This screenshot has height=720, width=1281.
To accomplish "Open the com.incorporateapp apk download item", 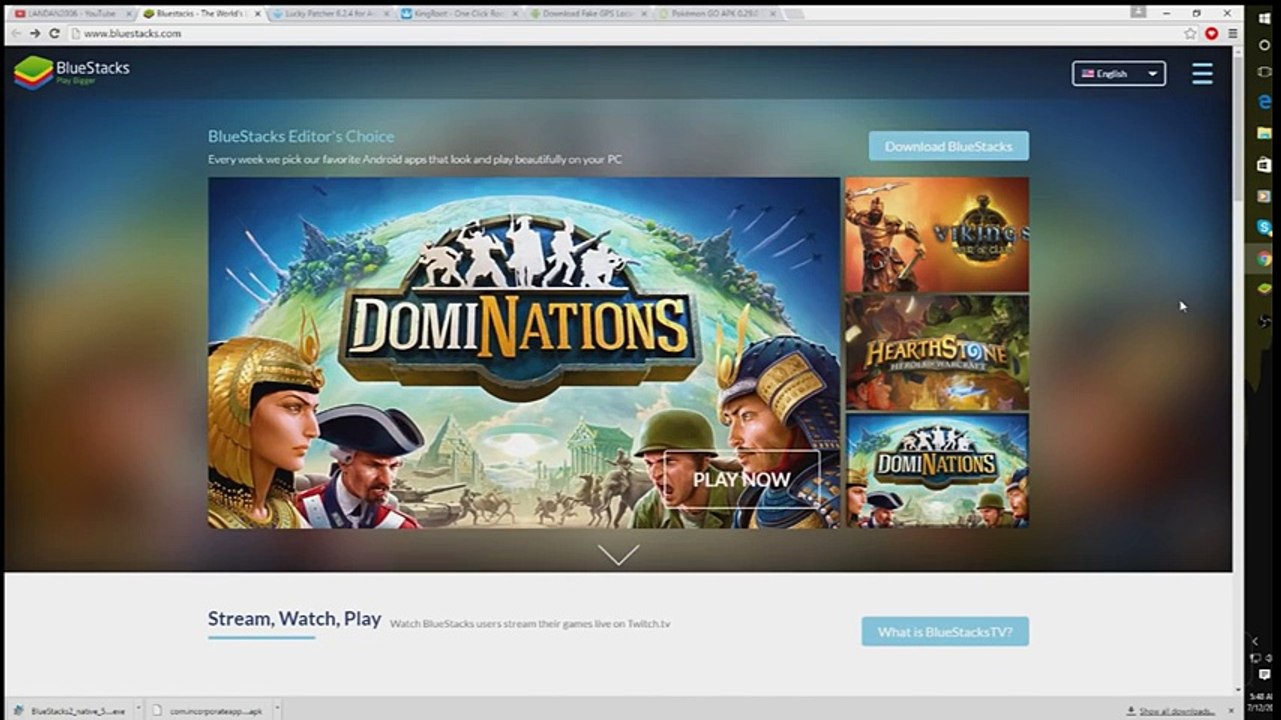I will point(207,711).
